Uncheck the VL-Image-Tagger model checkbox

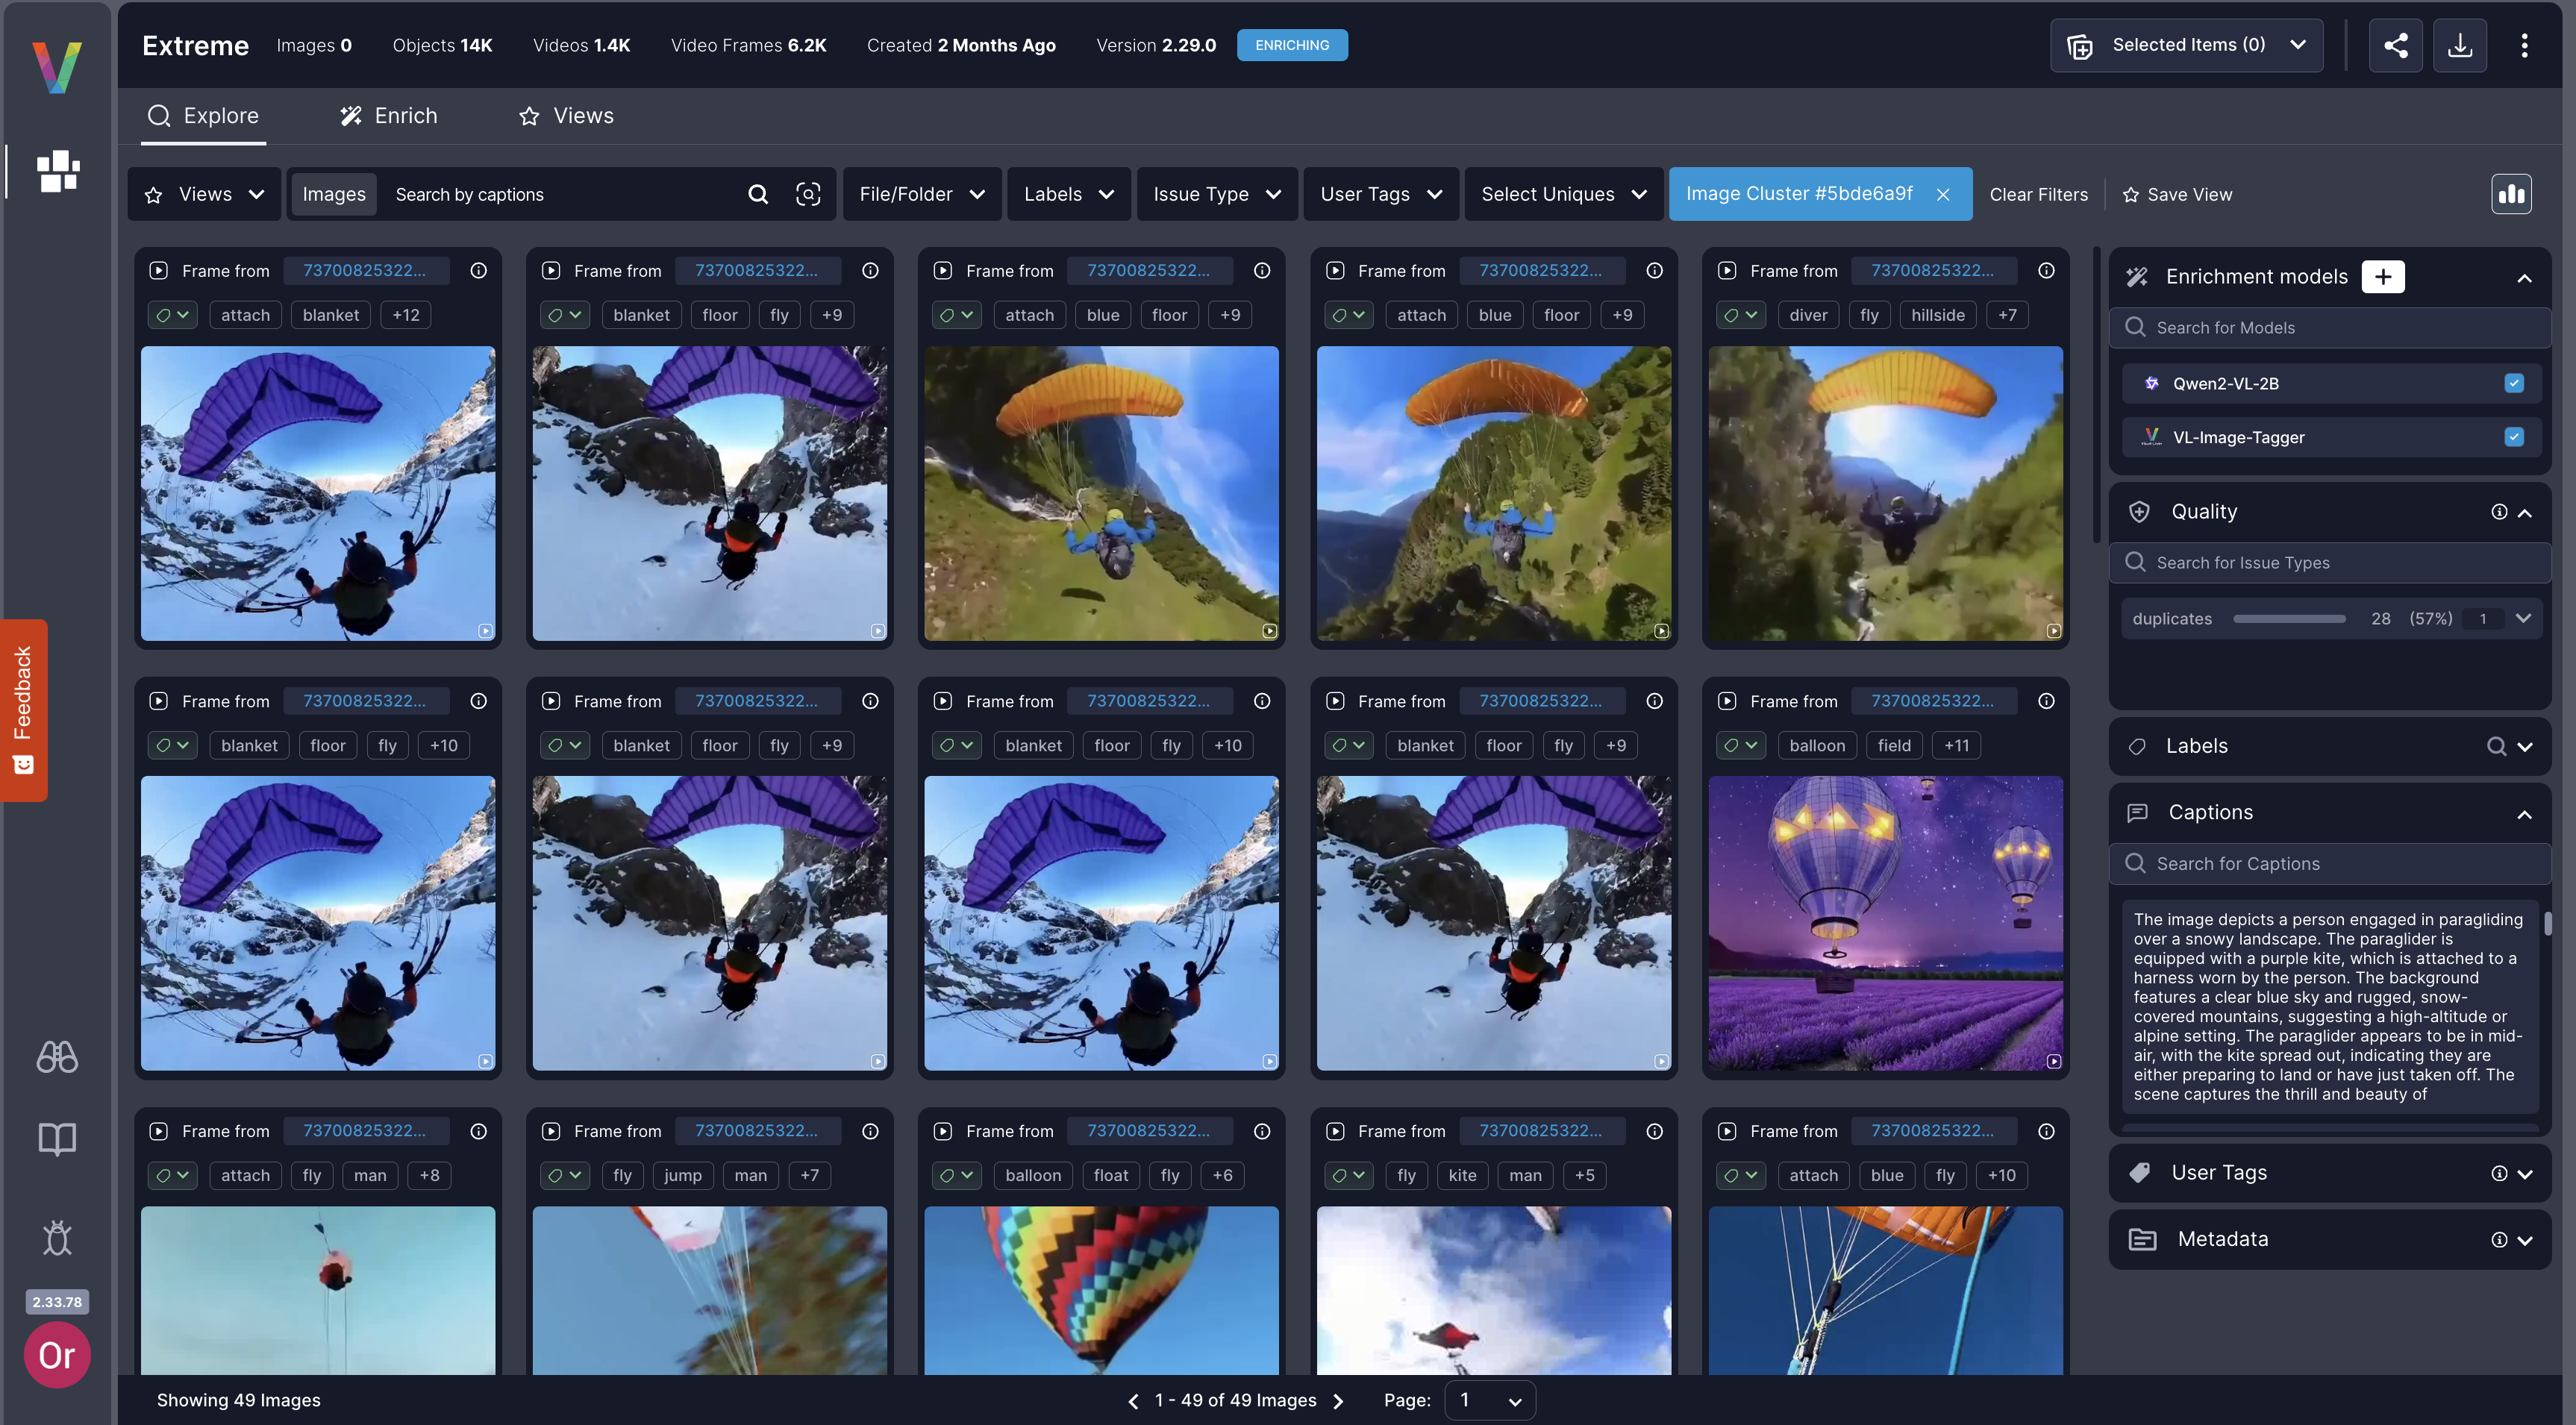pos(2514,437)
